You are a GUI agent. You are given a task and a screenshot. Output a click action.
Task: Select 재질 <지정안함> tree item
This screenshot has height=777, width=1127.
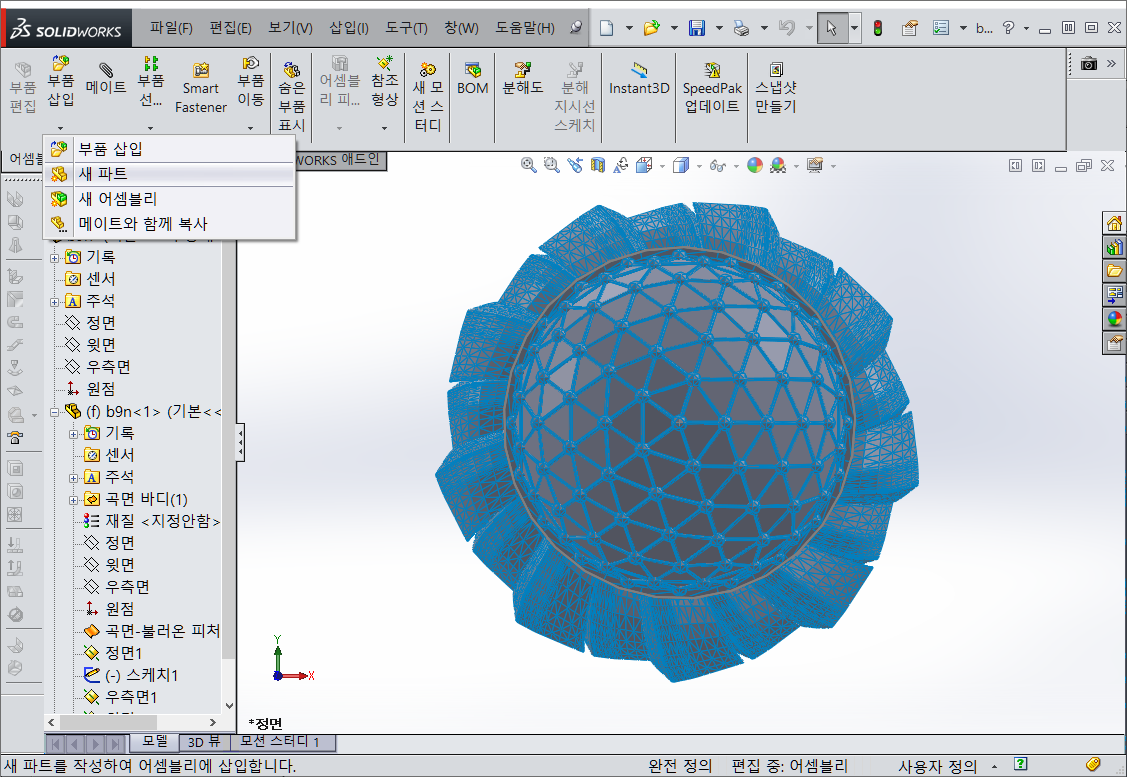(x=152, y=521)
